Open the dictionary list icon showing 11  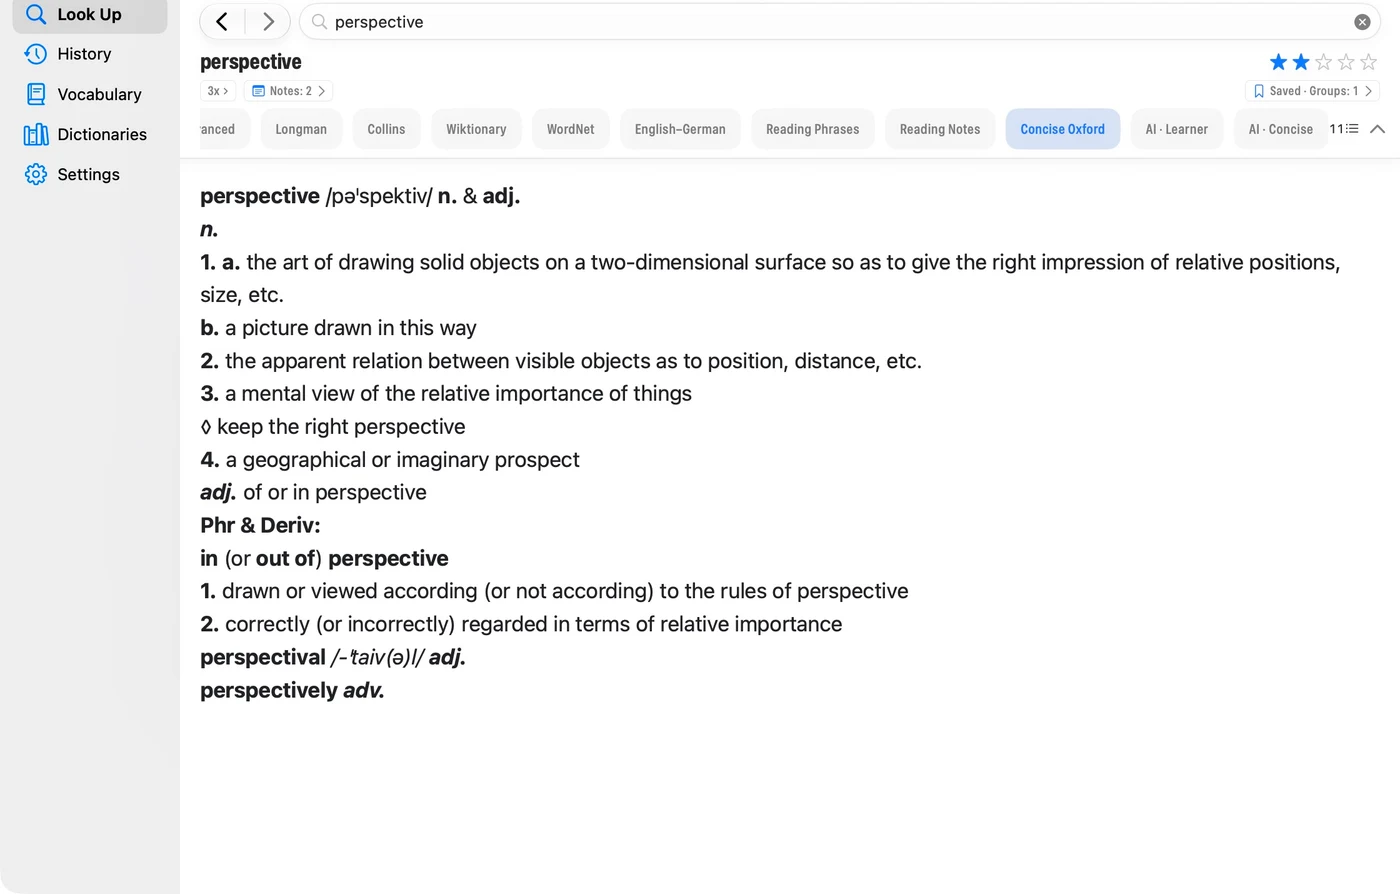coord(1344,129)
